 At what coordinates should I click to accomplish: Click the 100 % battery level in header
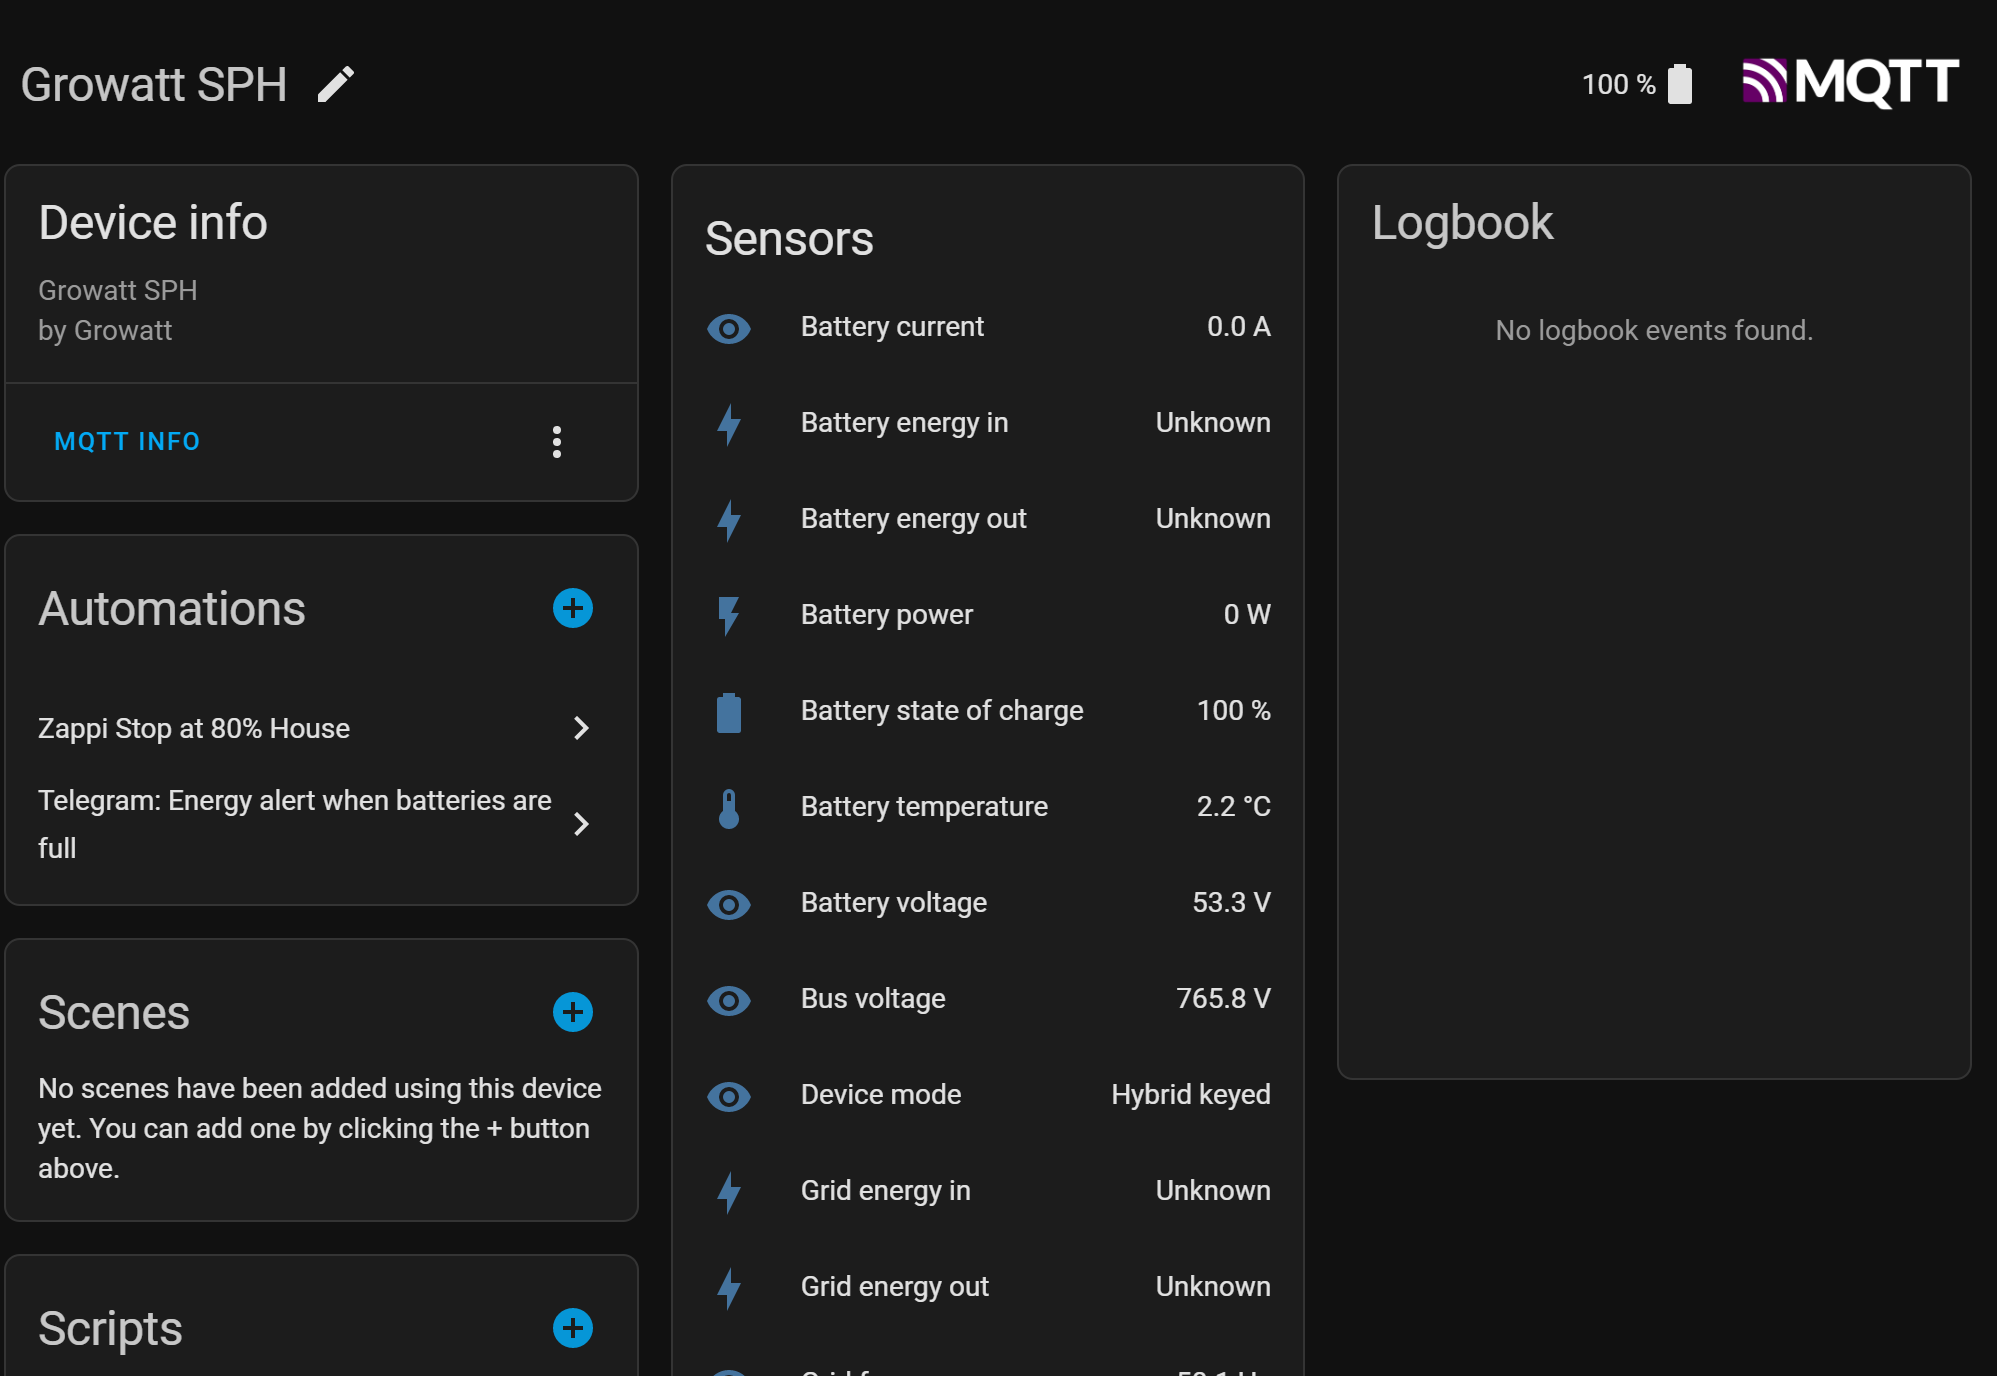[x=1618, y=84]
